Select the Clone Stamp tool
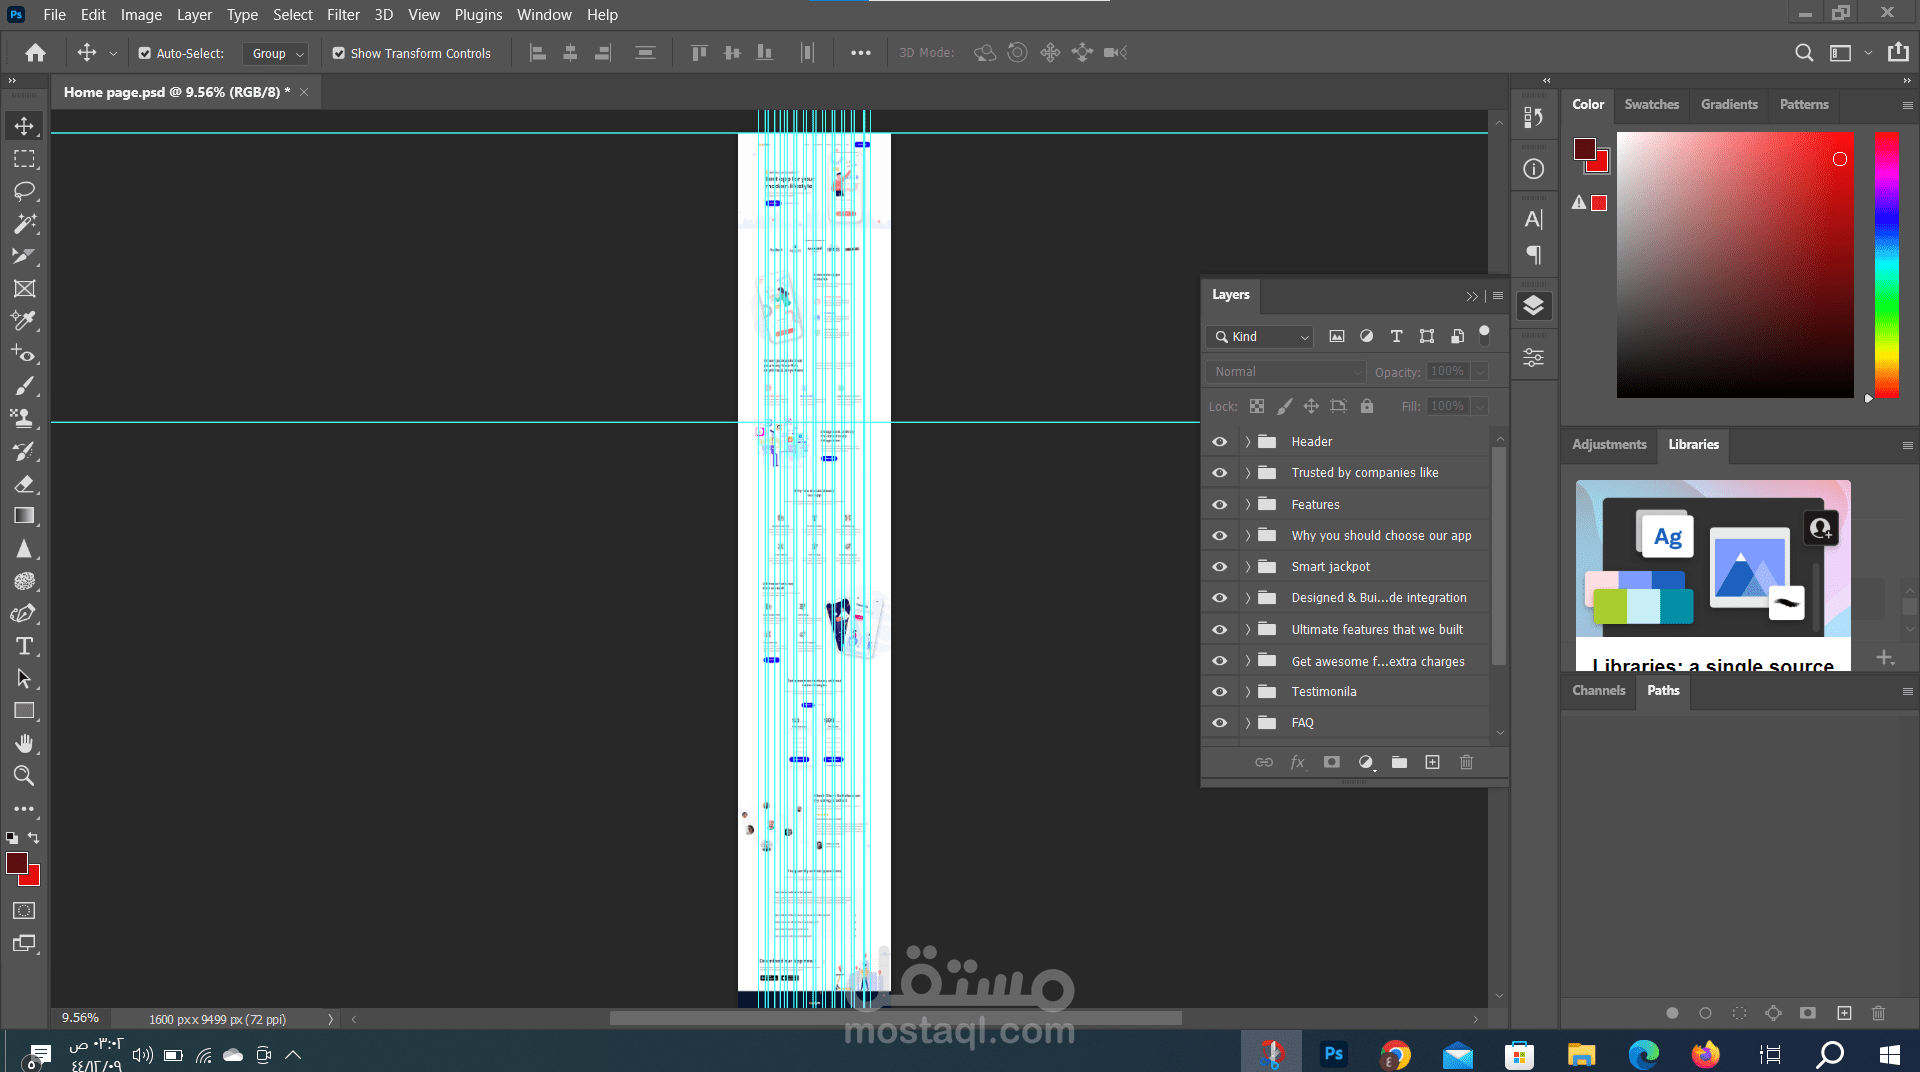Viewport: 1920px width, 1072px height. tap(24, 418)
